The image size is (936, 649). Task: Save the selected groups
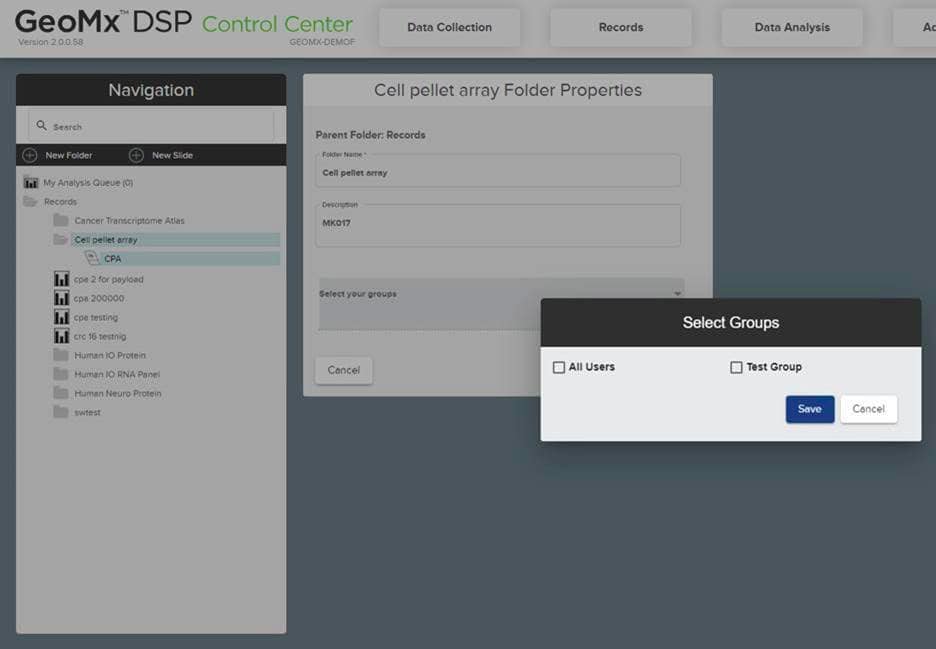click(x=809, y=409)
